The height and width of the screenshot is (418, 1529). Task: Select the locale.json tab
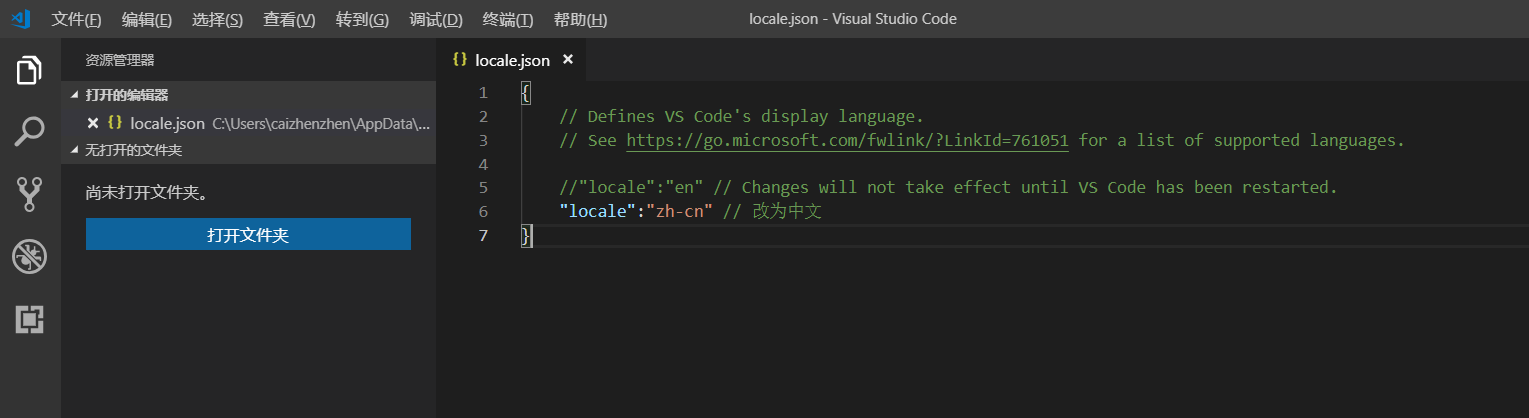tap(511, 60)
